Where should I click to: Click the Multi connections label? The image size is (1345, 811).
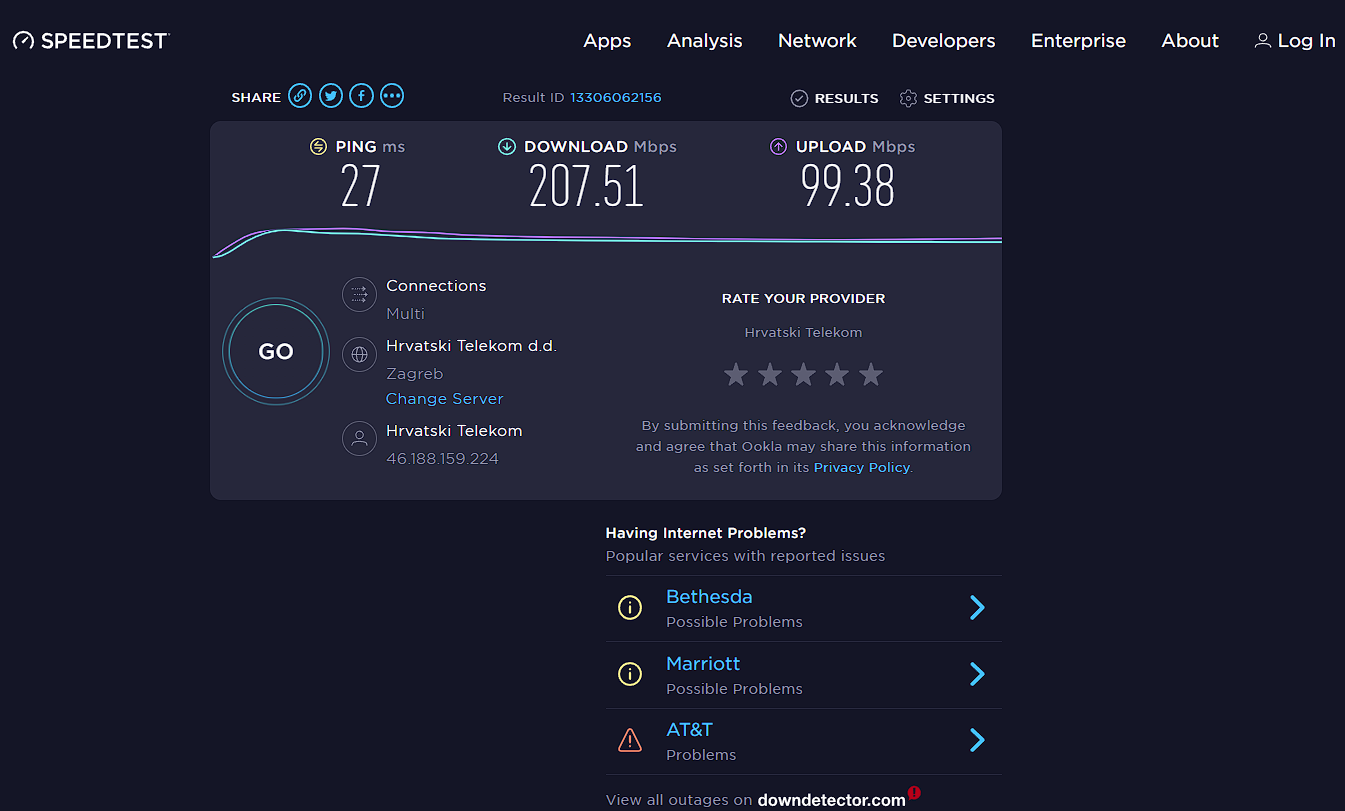click(x=405, y=313)
